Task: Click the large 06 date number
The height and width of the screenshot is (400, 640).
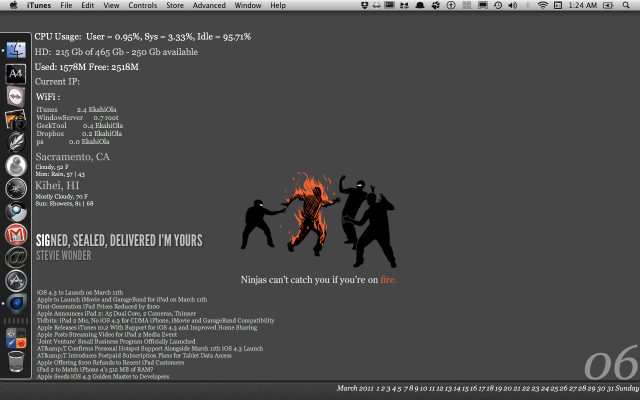Action: (611, 363)
